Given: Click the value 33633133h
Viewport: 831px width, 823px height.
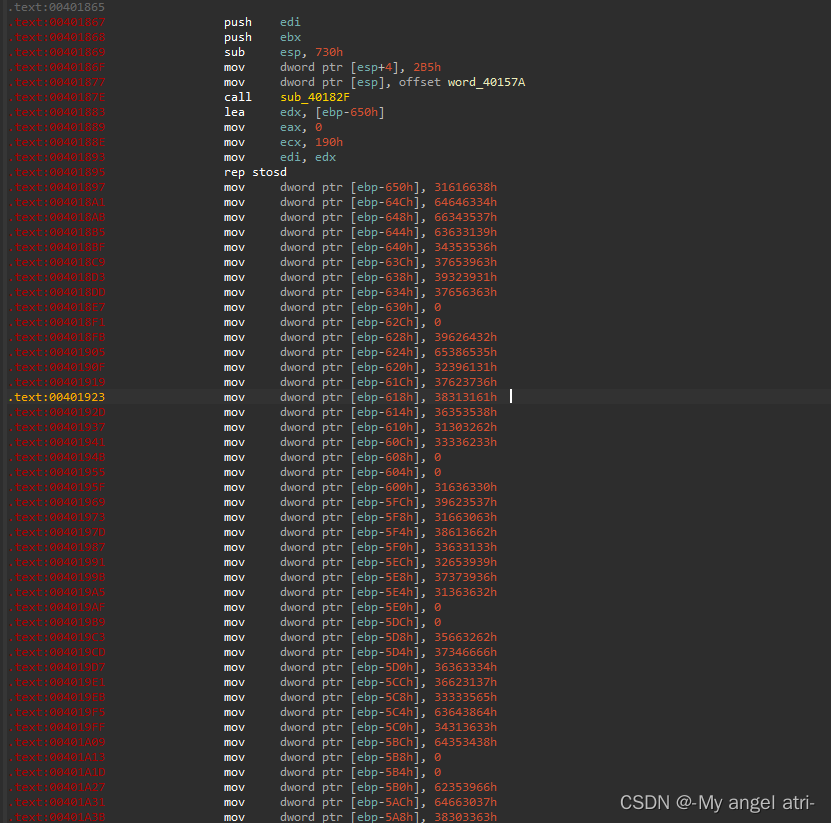Looking at the screenshot, I should [x=466, y=547].
